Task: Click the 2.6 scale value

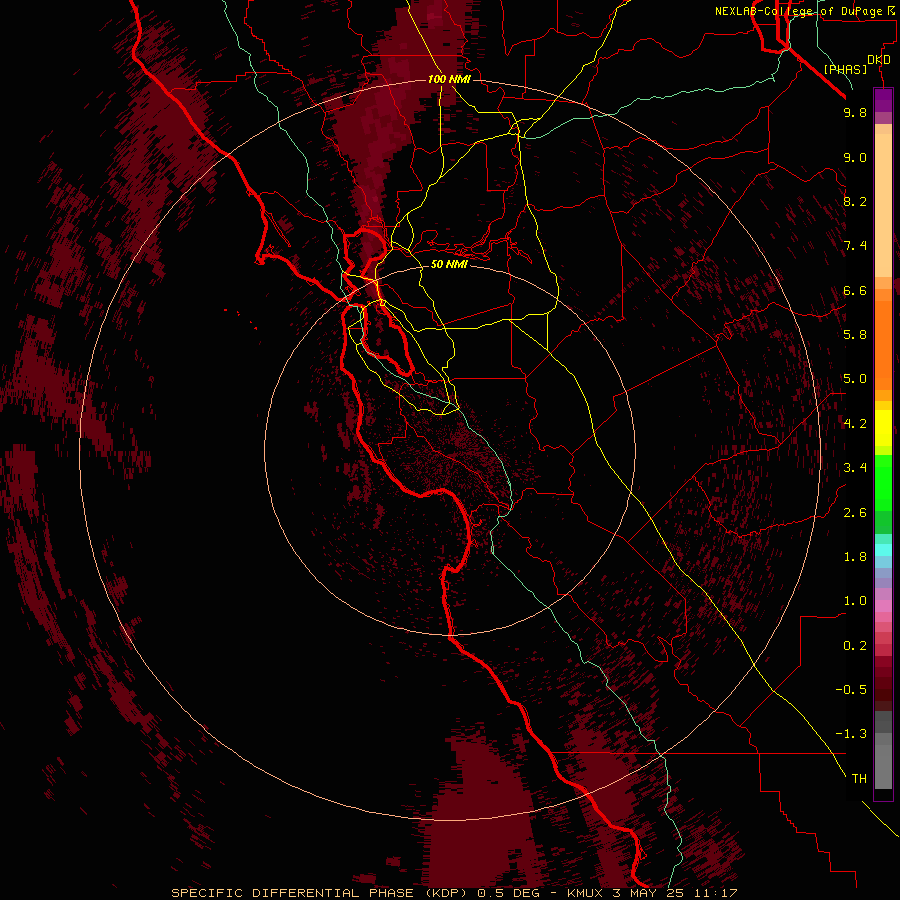Action: [x=855, y=512]
